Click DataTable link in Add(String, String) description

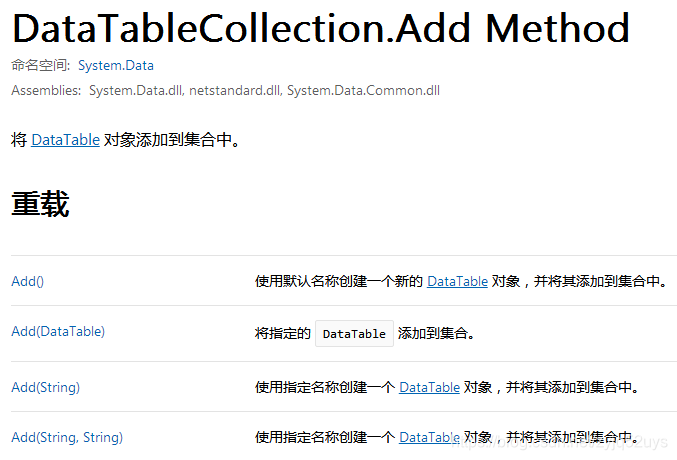(429, 438)
